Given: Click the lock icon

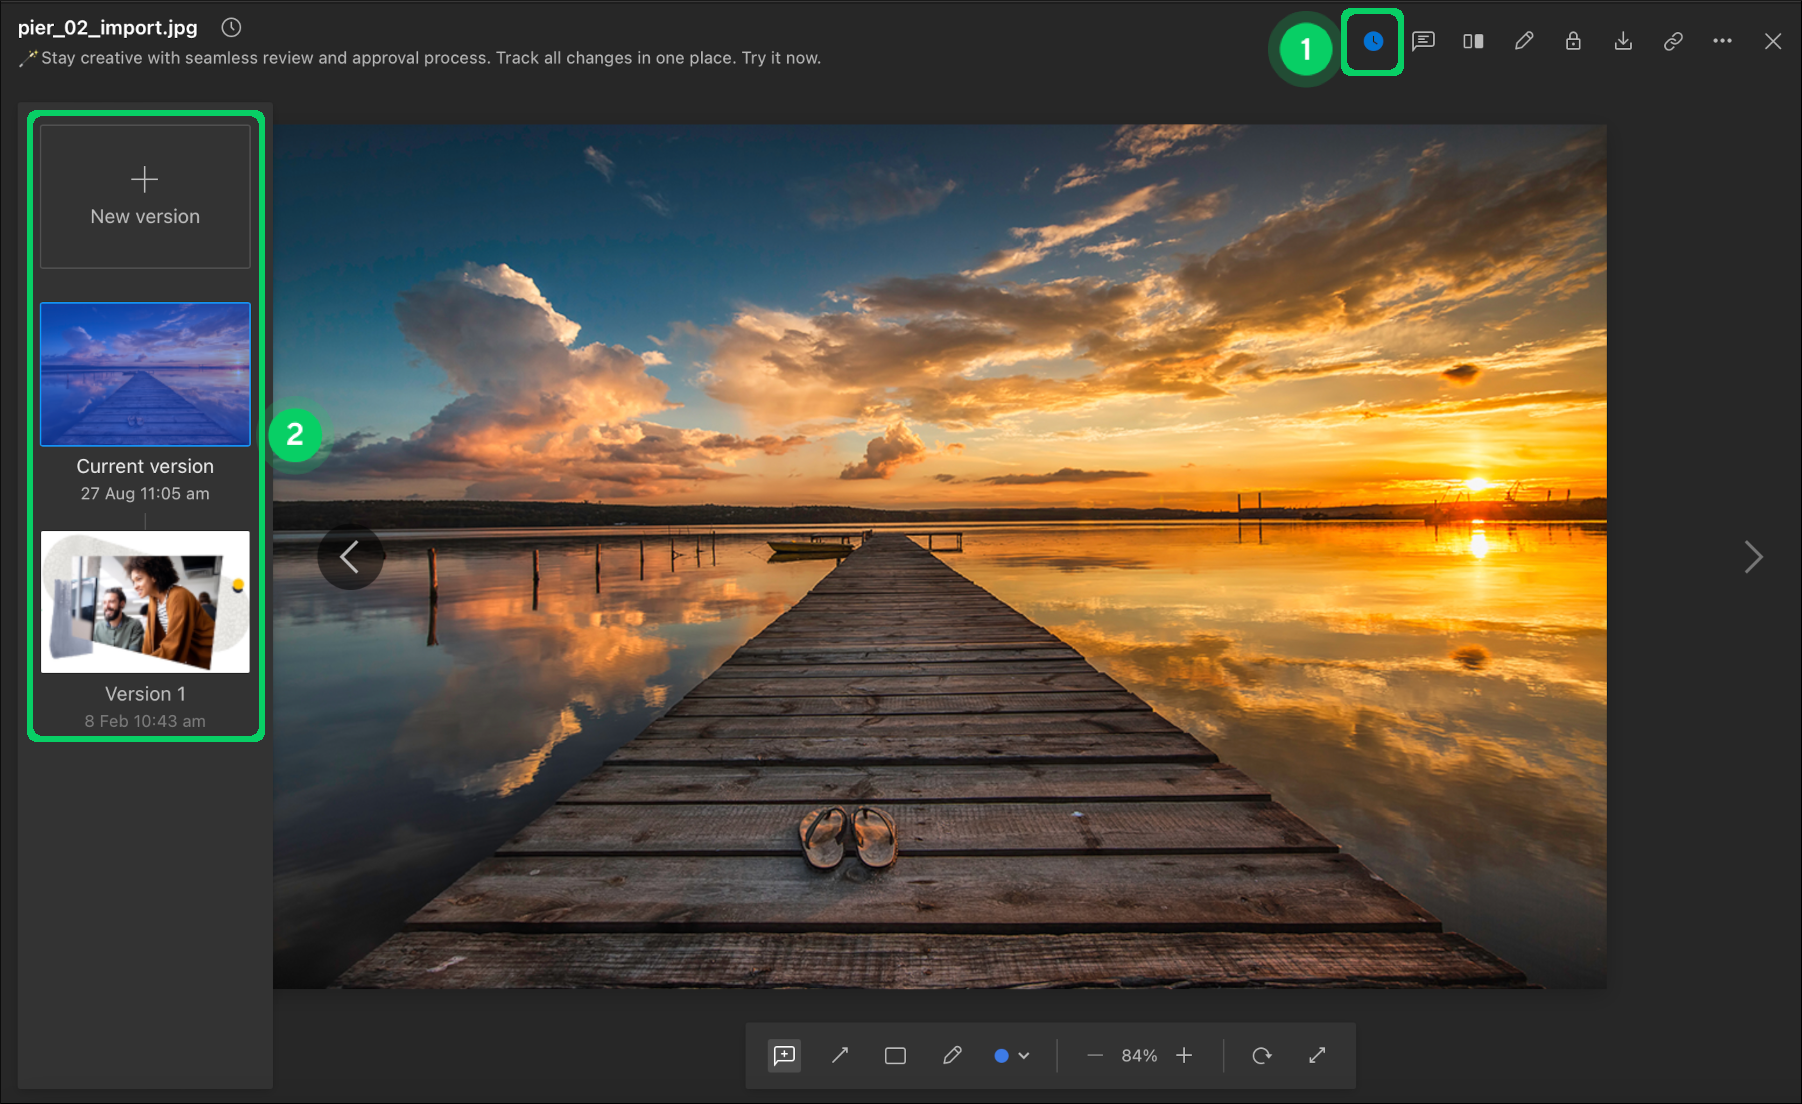Looking at the screenshot, I should pos(1573,41).
